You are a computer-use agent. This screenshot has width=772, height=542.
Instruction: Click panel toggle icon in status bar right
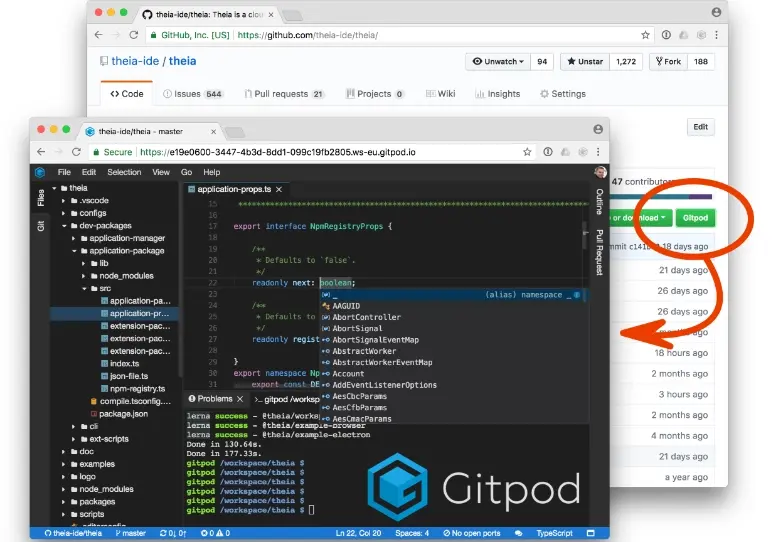pos(591,533)
